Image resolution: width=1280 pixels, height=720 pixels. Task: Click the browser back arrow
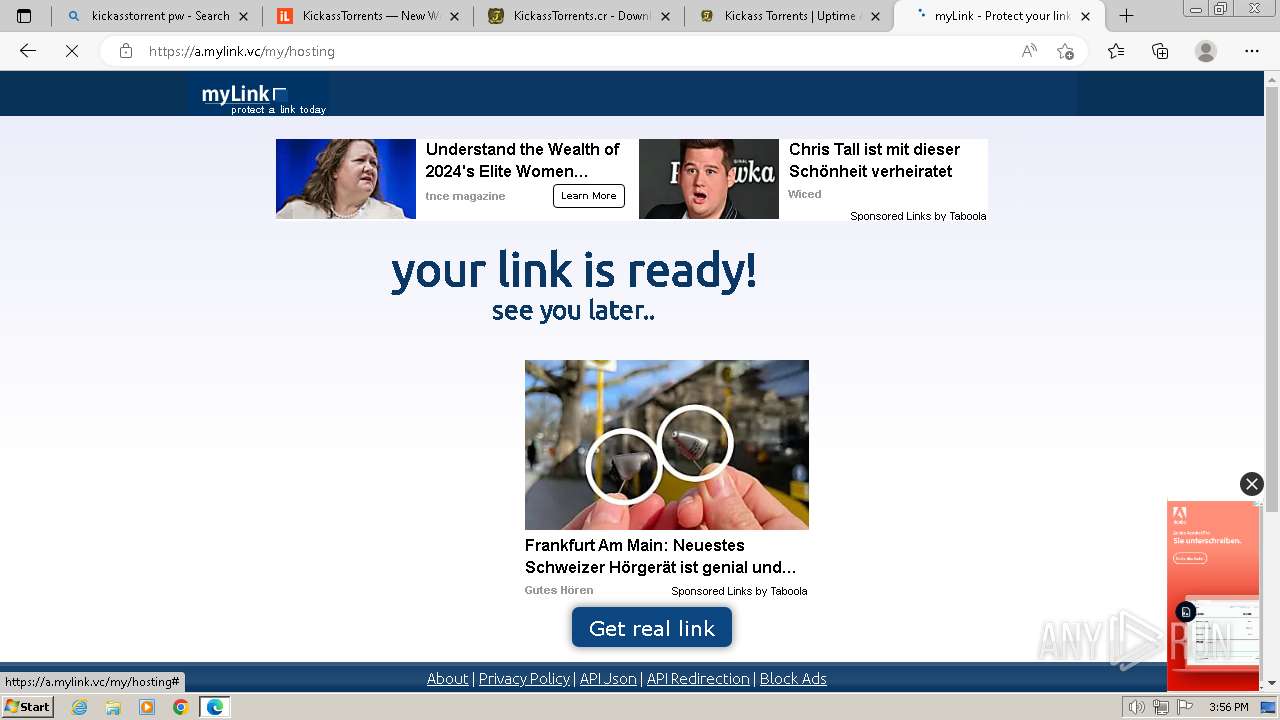(x=28, y=51)
